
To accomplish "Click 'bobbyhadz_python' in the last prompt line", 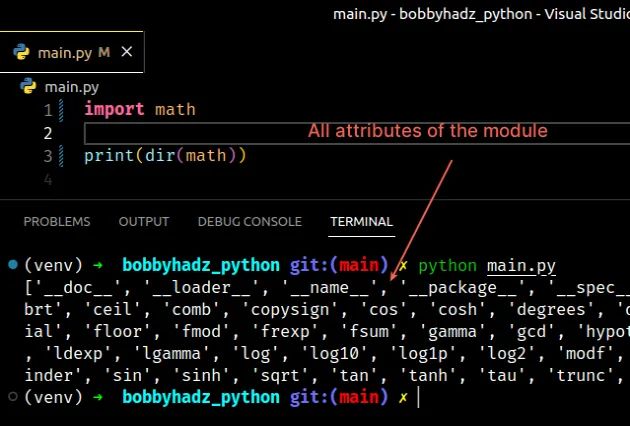I will pos(200,397).
